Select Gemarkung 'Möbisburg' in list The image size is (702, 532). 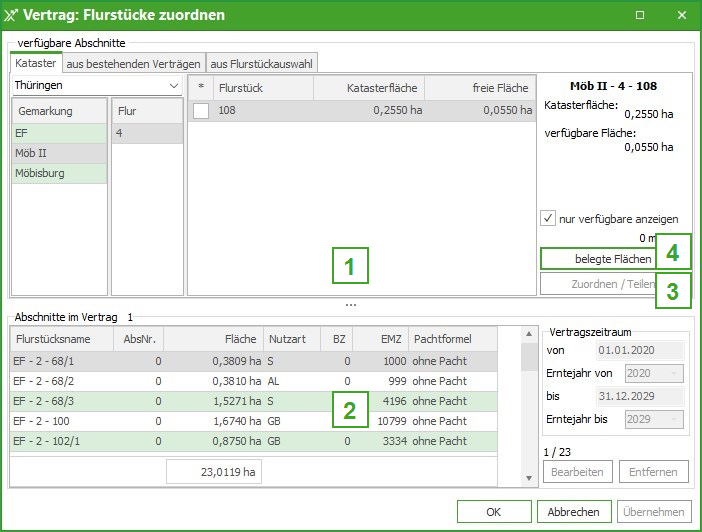pos(58,173)
